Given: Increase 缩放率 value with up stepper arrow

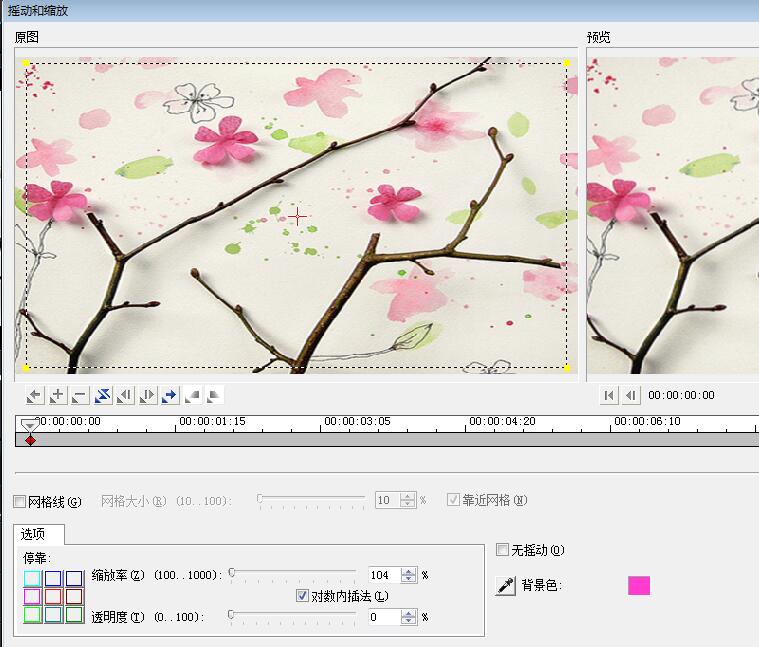Looking at the screenshot, I should (408, 571).
